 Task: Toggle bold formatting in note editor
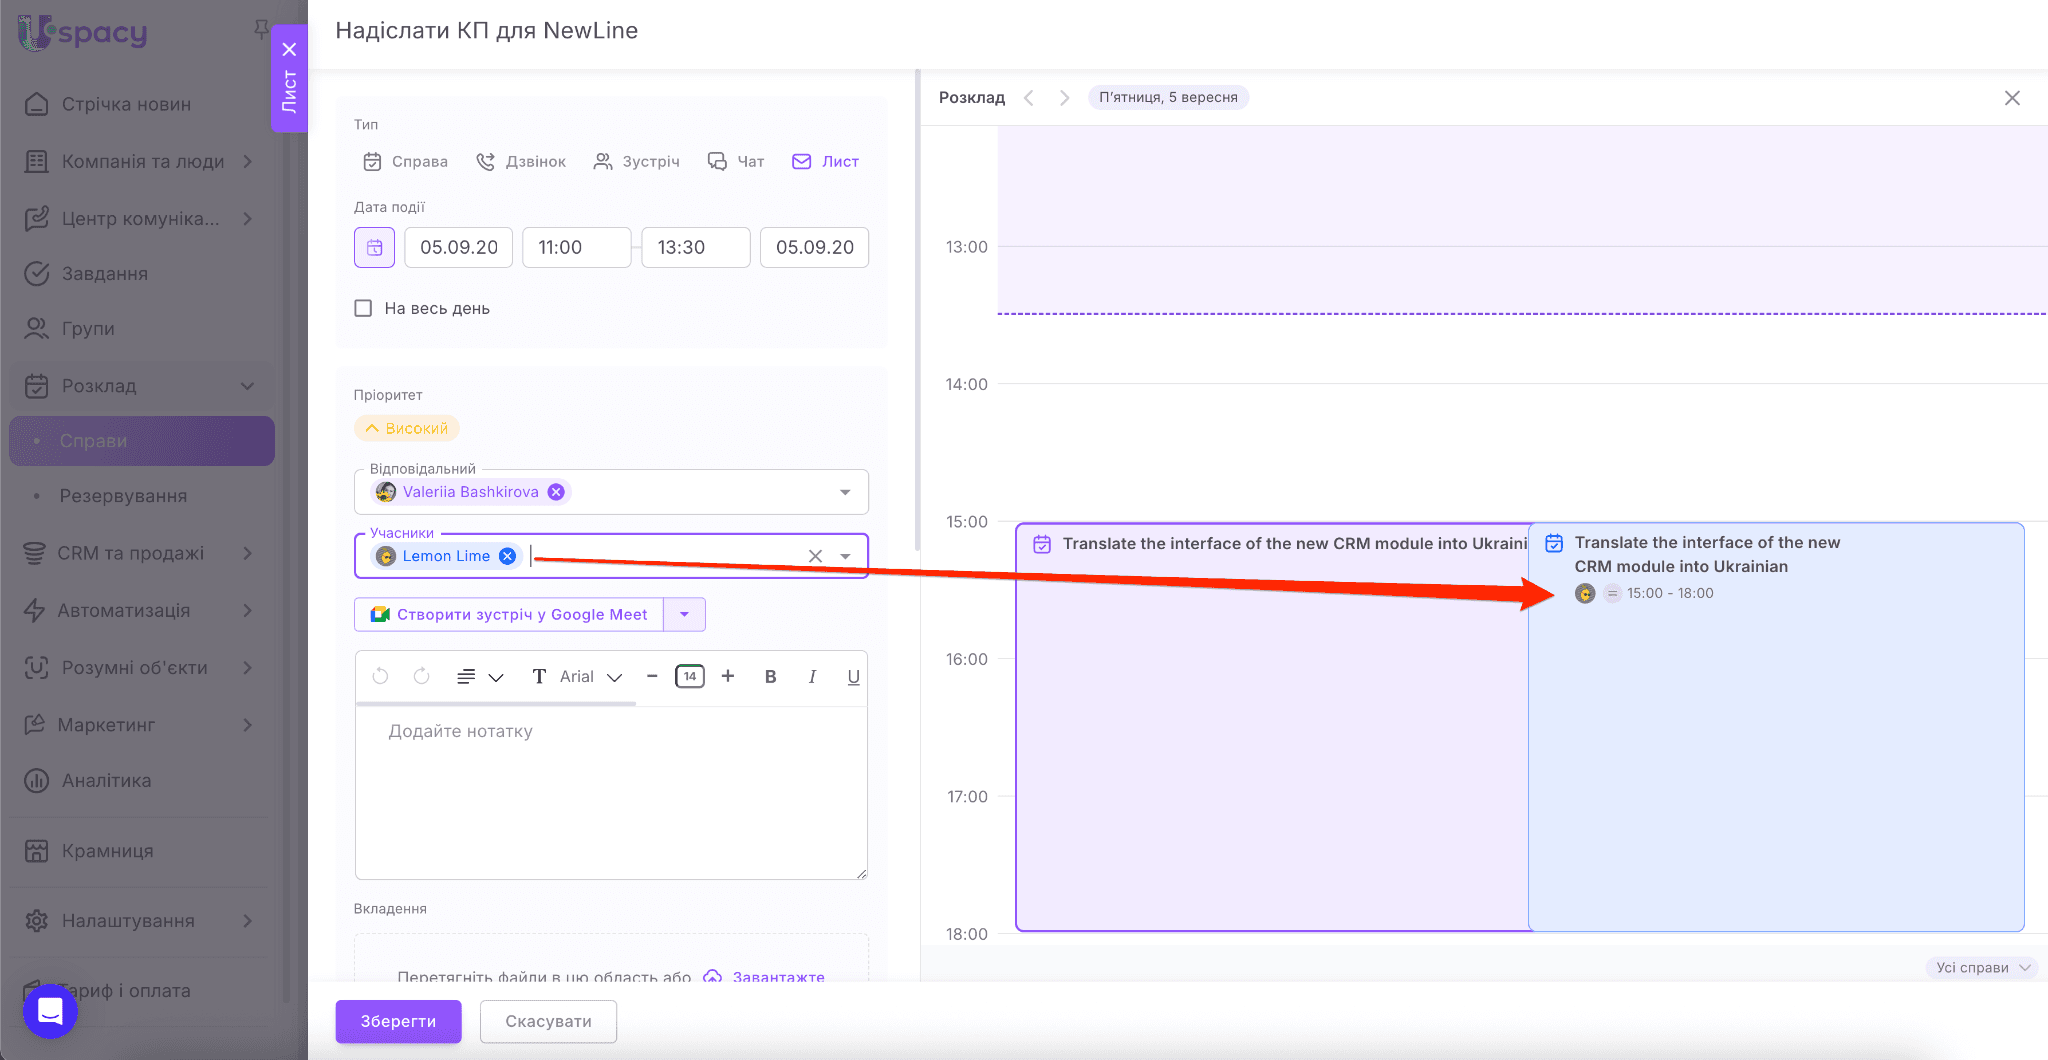coord(770,676)
